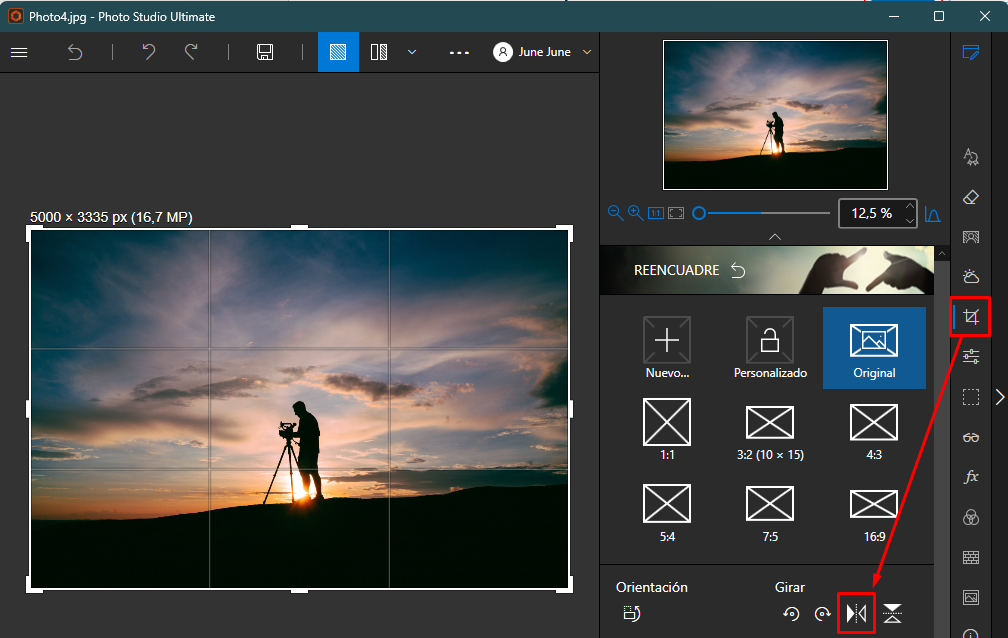This screenshot has width=1008, height=638.
Task: Decrease zoom with the stepper down arrow
Action: [910, 221]
